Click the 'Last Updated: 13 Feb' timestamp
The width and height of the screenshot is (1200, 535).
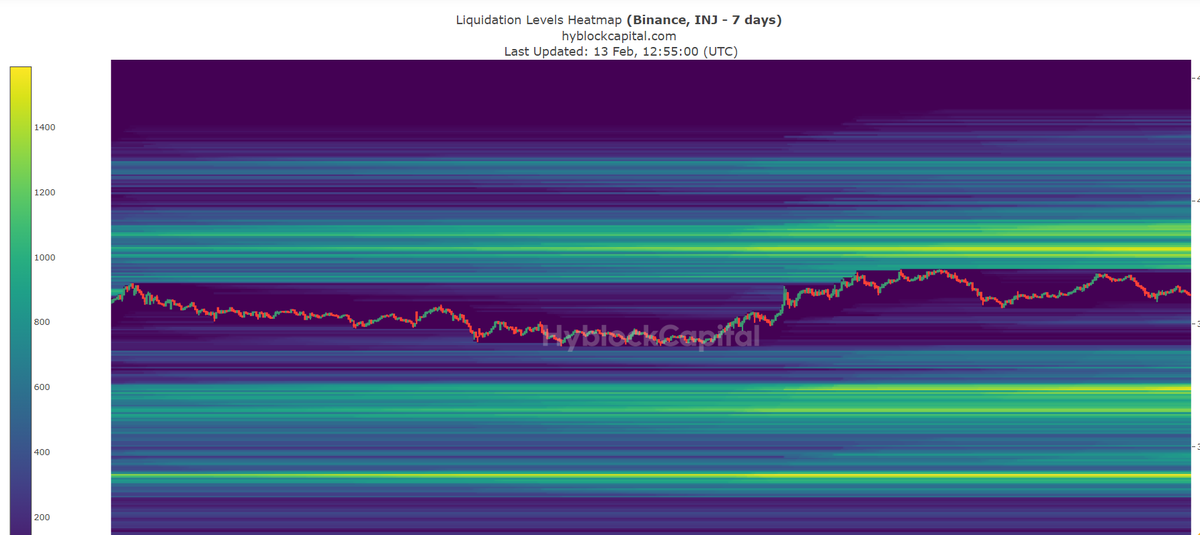pos(620,52)
